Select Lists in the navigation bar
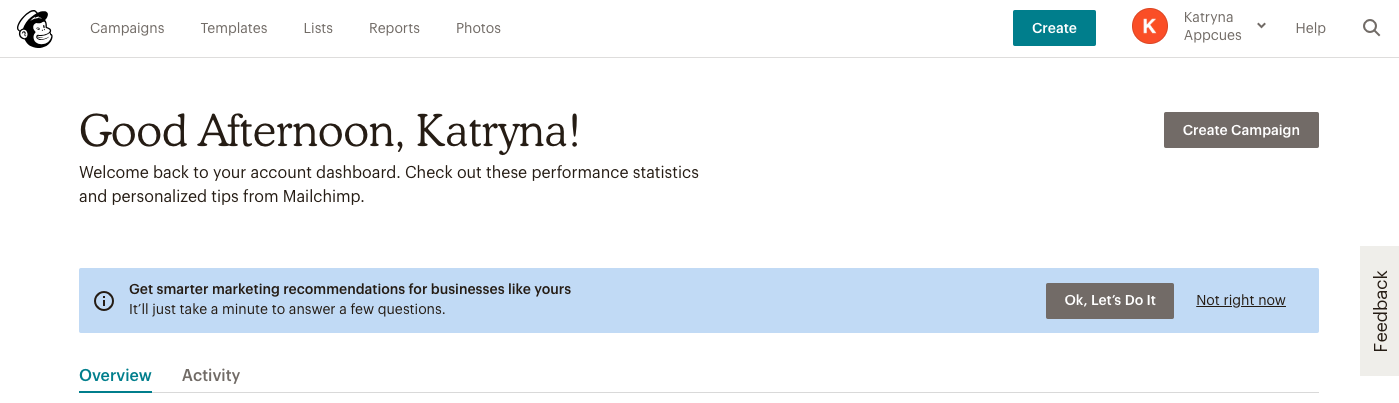1399x403 pixels. (x=318, y=28)
